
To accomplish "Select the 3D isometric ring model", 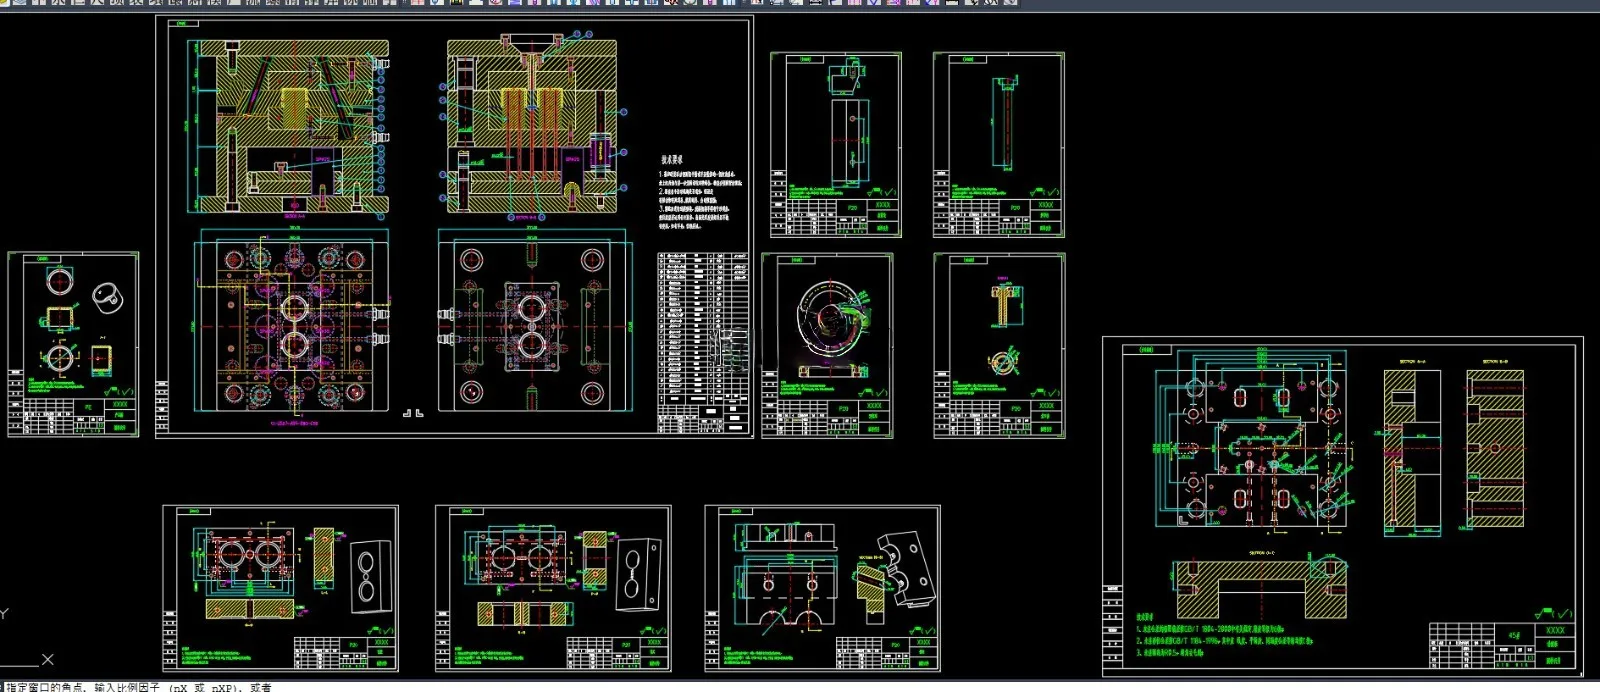I will [108, 296].
